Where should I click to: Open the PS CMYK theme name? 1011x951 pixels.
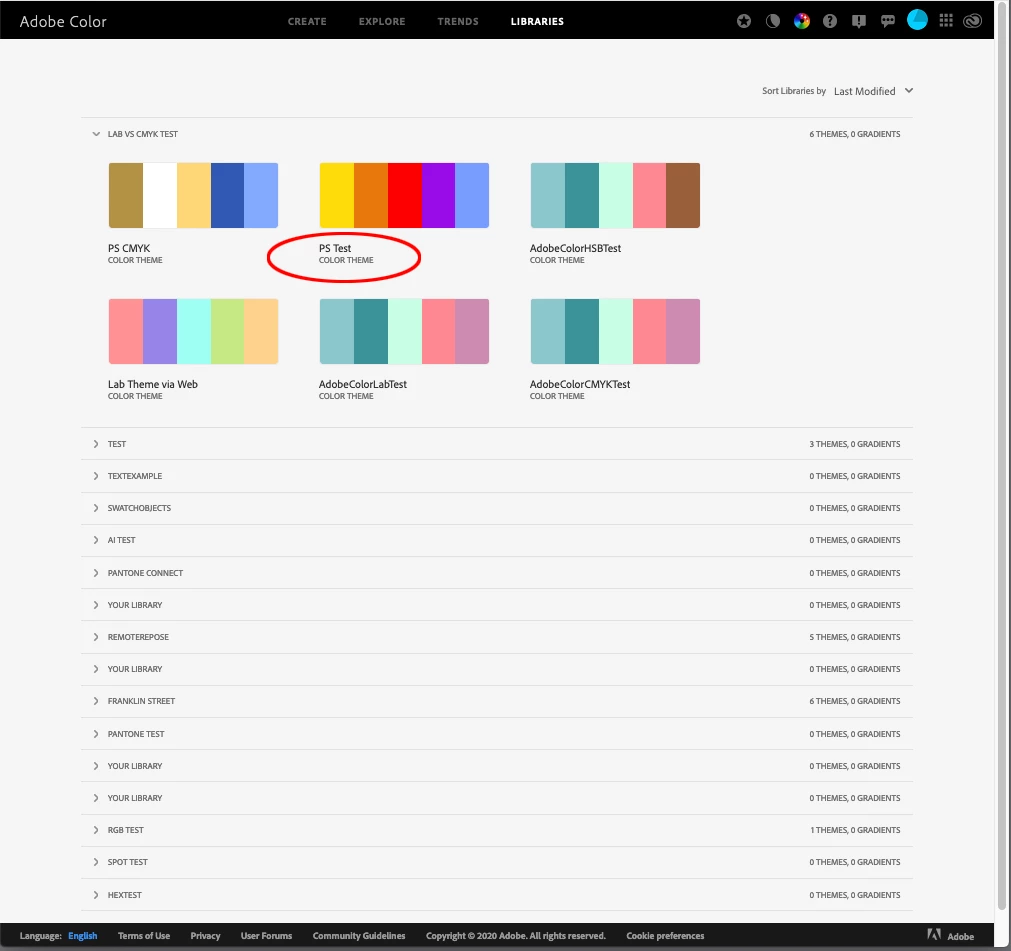pos(129,248)
